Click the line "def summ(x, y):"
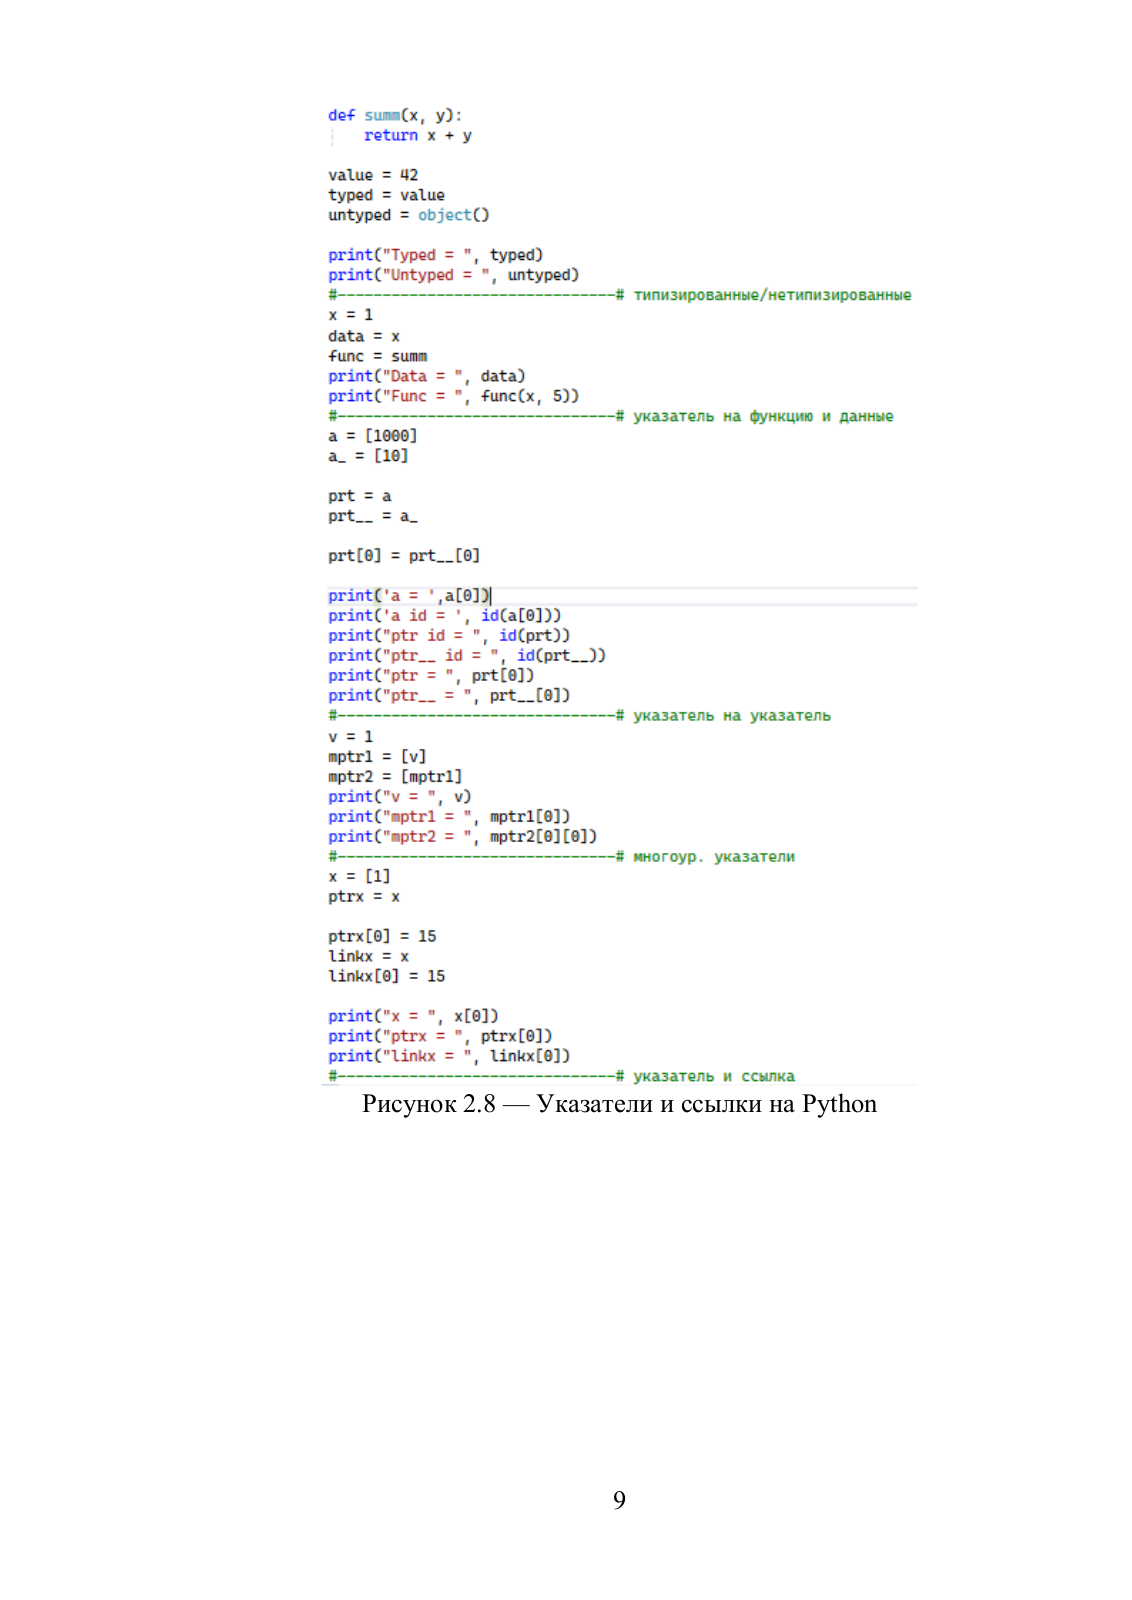 click(395, 116)
